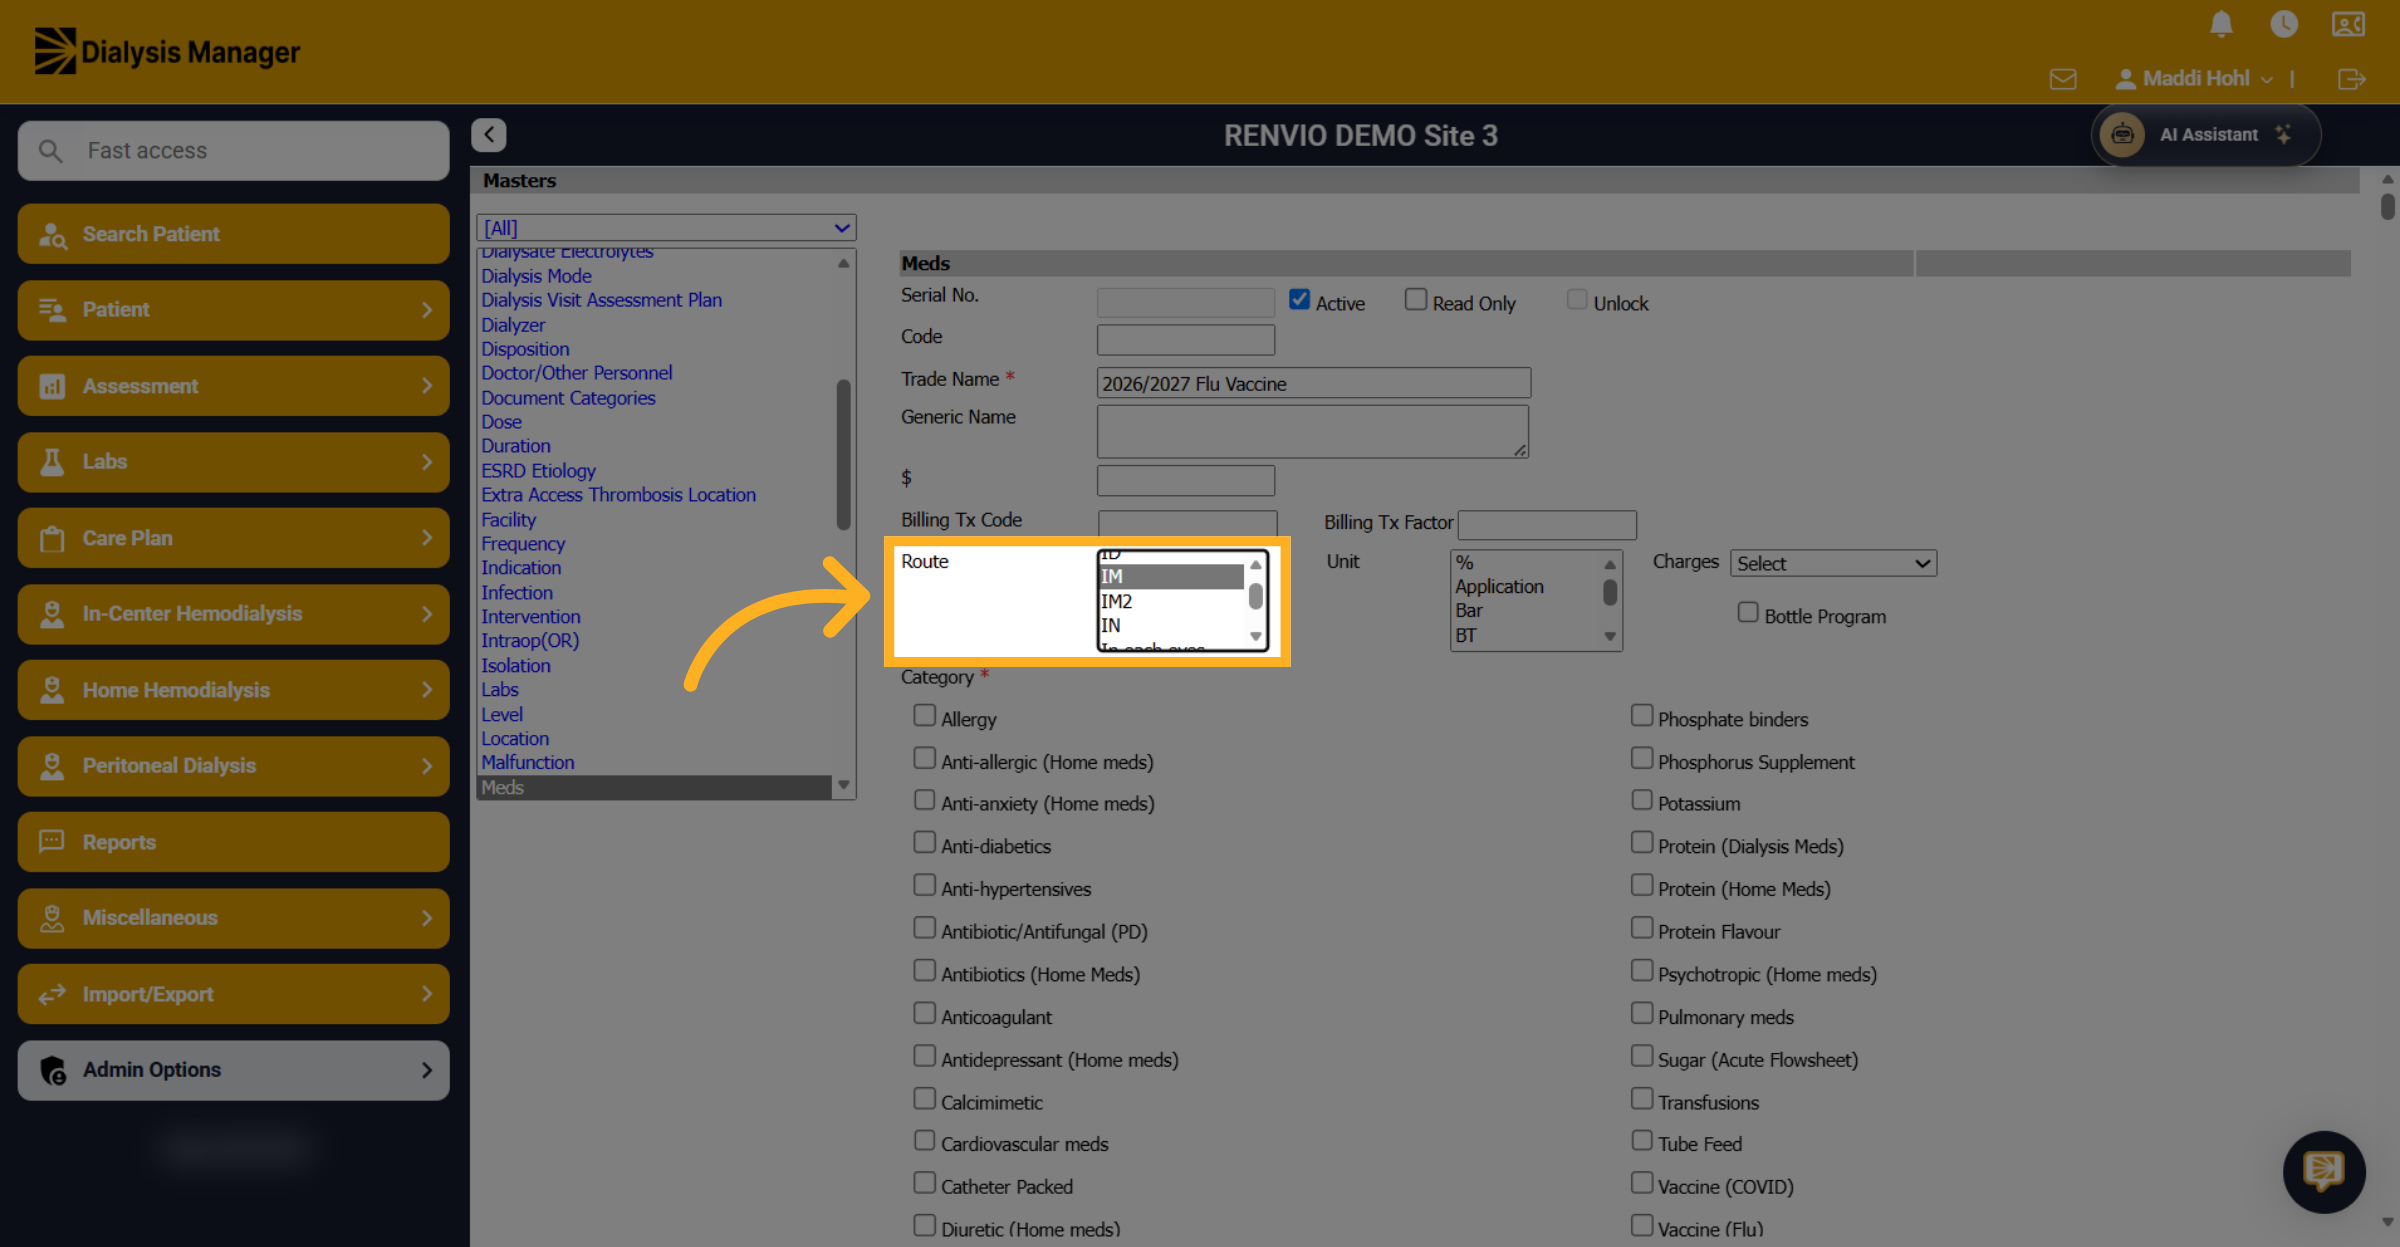Click into the Trade Name field
The height and width of the screenshot is (1247, 2400).
coord(1313,383)
